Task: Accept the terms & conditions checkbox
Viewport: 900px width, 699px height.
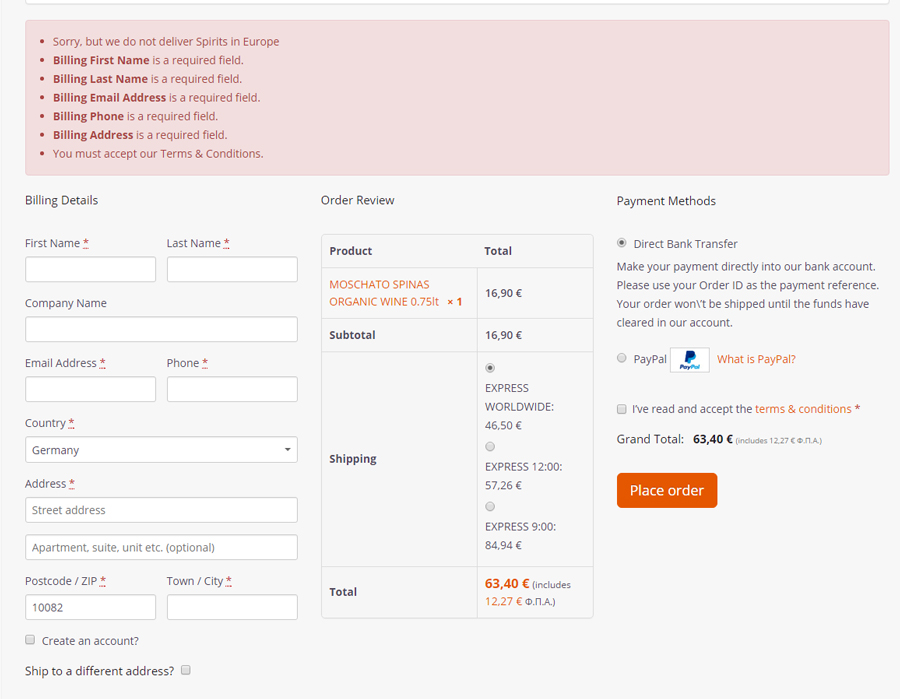Action: tap(622, 409)
